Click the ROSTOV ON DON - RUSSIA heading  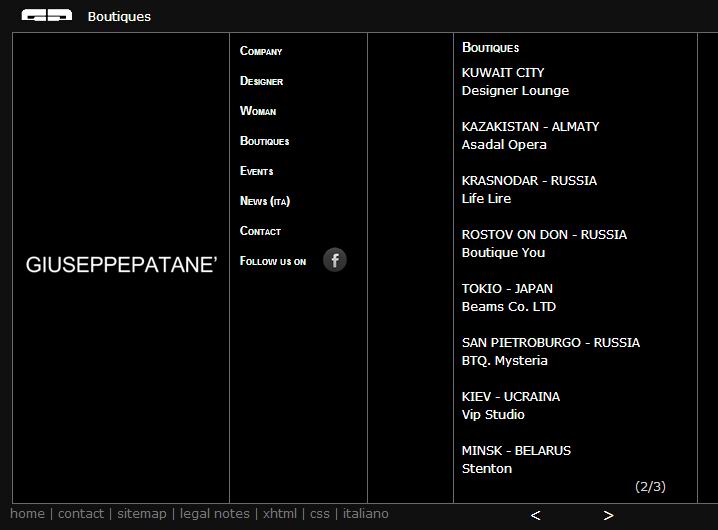[x=544, y=235]
